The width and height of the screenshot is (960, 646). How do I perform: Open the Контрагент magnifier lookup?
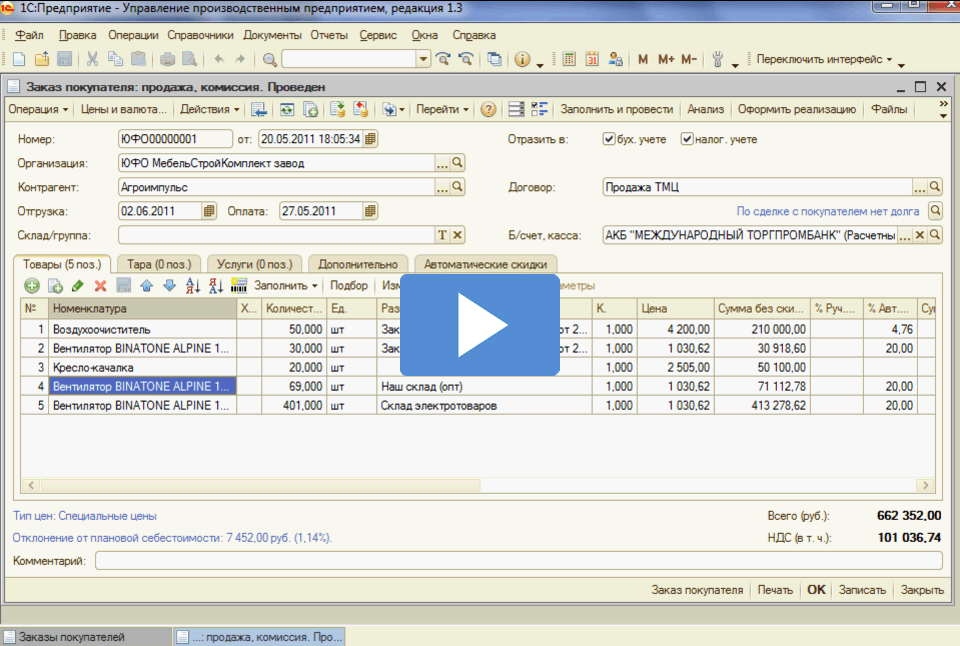(457, 187)
